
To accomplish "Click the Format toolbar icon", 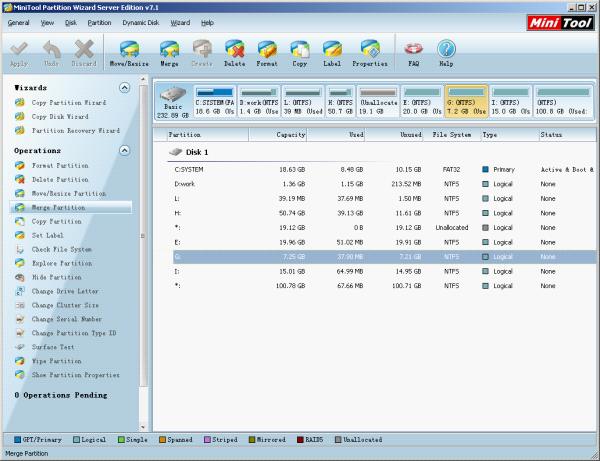I will [x=267, y=49].
